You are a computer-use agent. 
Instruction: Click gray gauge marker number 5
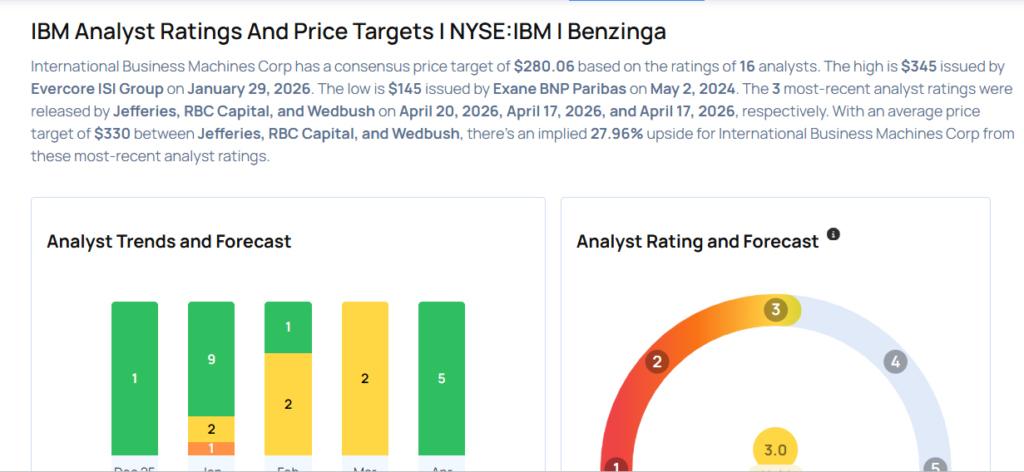(935, 466)
